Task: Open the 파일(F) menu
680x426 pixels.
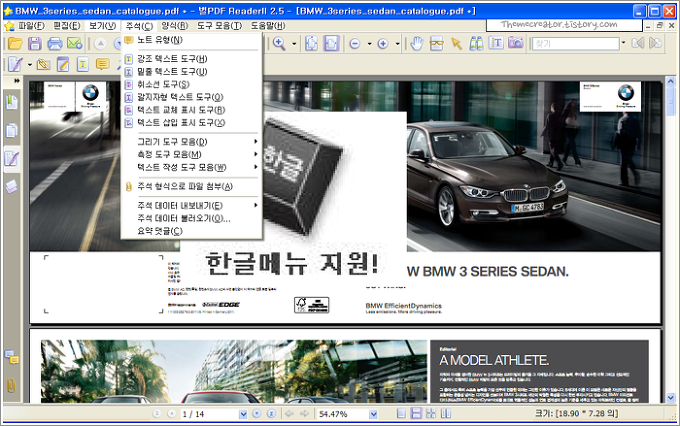Action: point(31,26)
